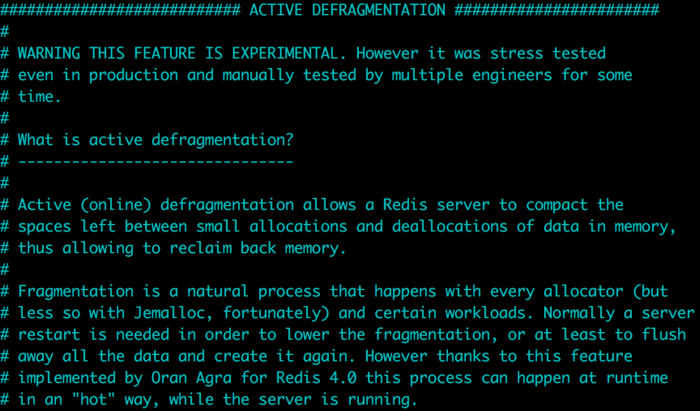Click the word 'deallocations' in the text
The width and height of the screenshot is (700, 411).
pos(450,226)
